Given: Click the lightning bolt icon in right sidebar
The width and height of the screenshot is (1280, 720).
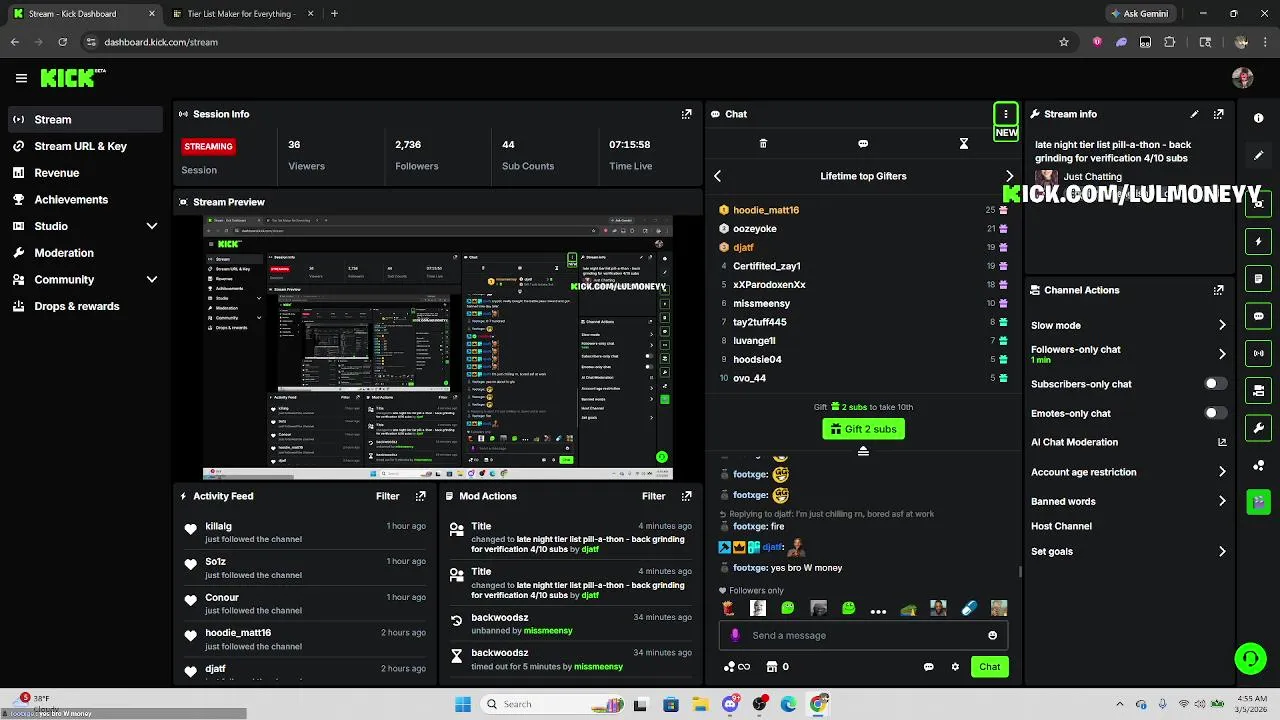Looking at the screenshot, I should (x=1259, y=241).
